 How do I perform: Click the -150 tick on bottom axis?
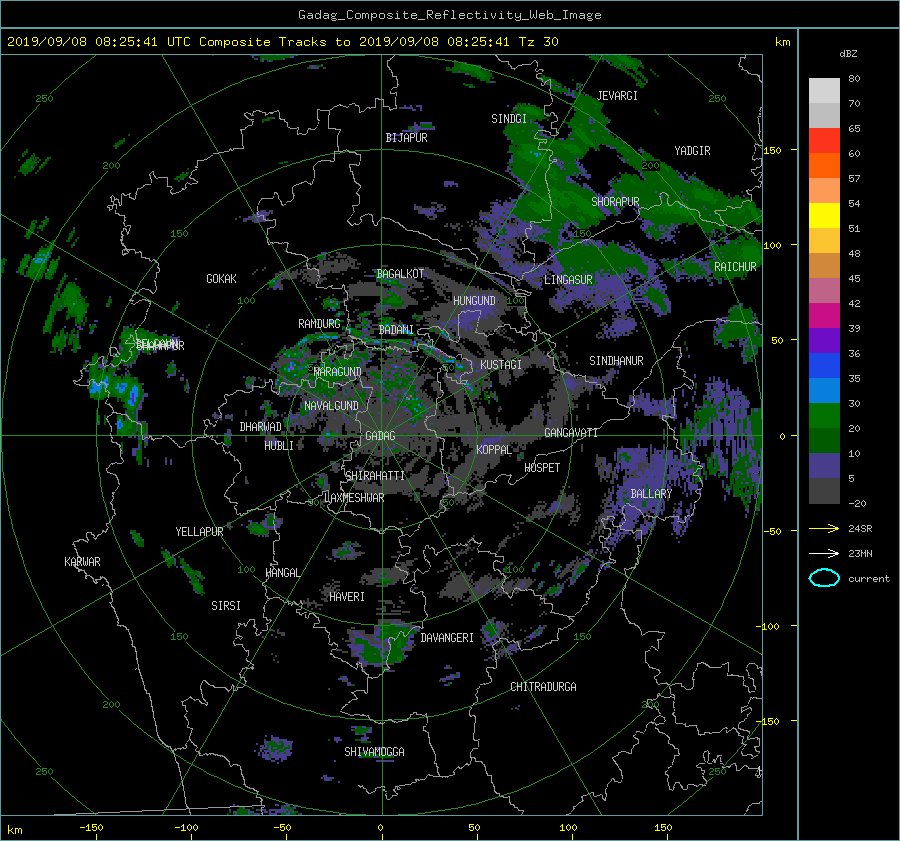(x=91, y=827)
